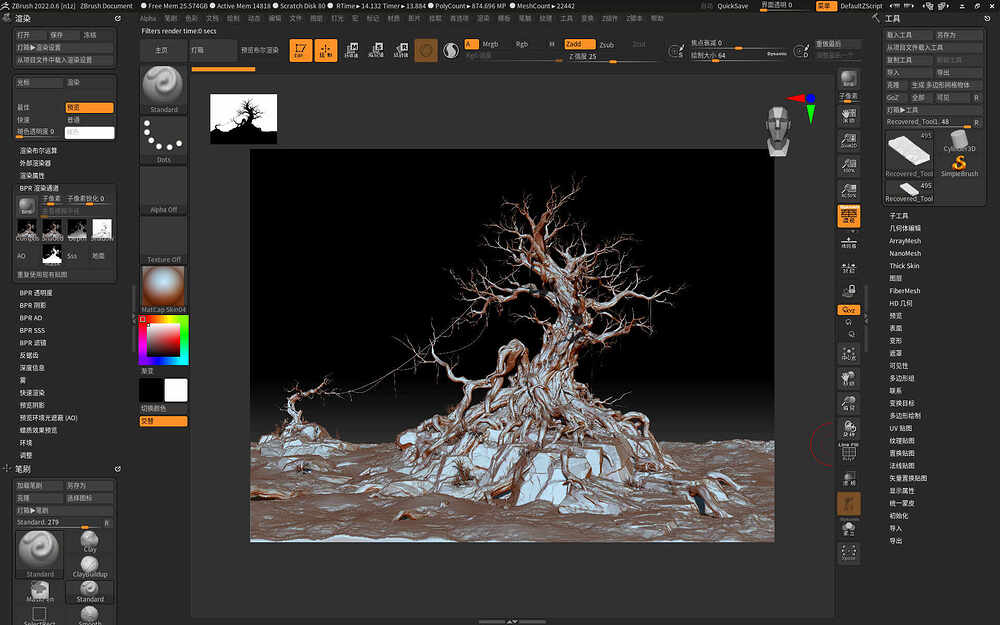Click the QuickSave button
The height and width of the screenshot is (625, 1000).
click(732, 5)
